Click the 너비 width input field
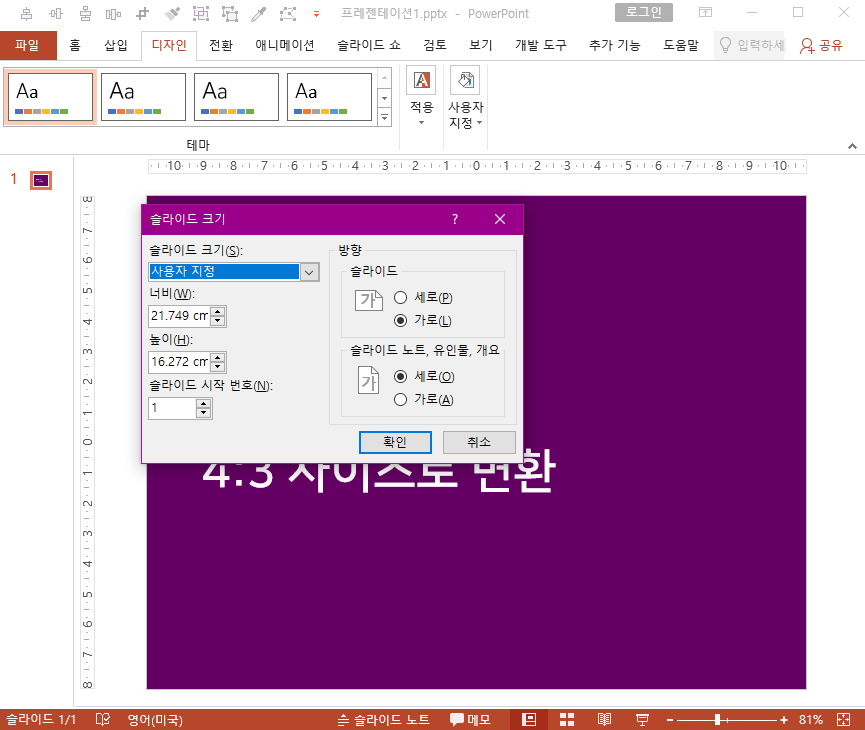Image resolution: width=865 pixels, height=730 pixels. (180, 316)
